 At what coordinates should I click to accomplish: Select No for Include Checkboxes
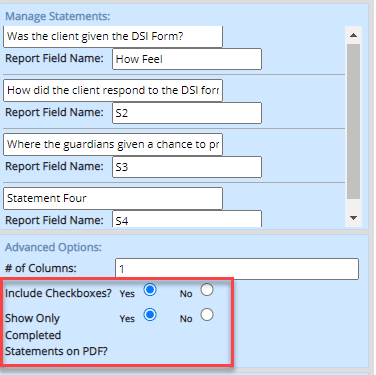(x=207, y=290)
